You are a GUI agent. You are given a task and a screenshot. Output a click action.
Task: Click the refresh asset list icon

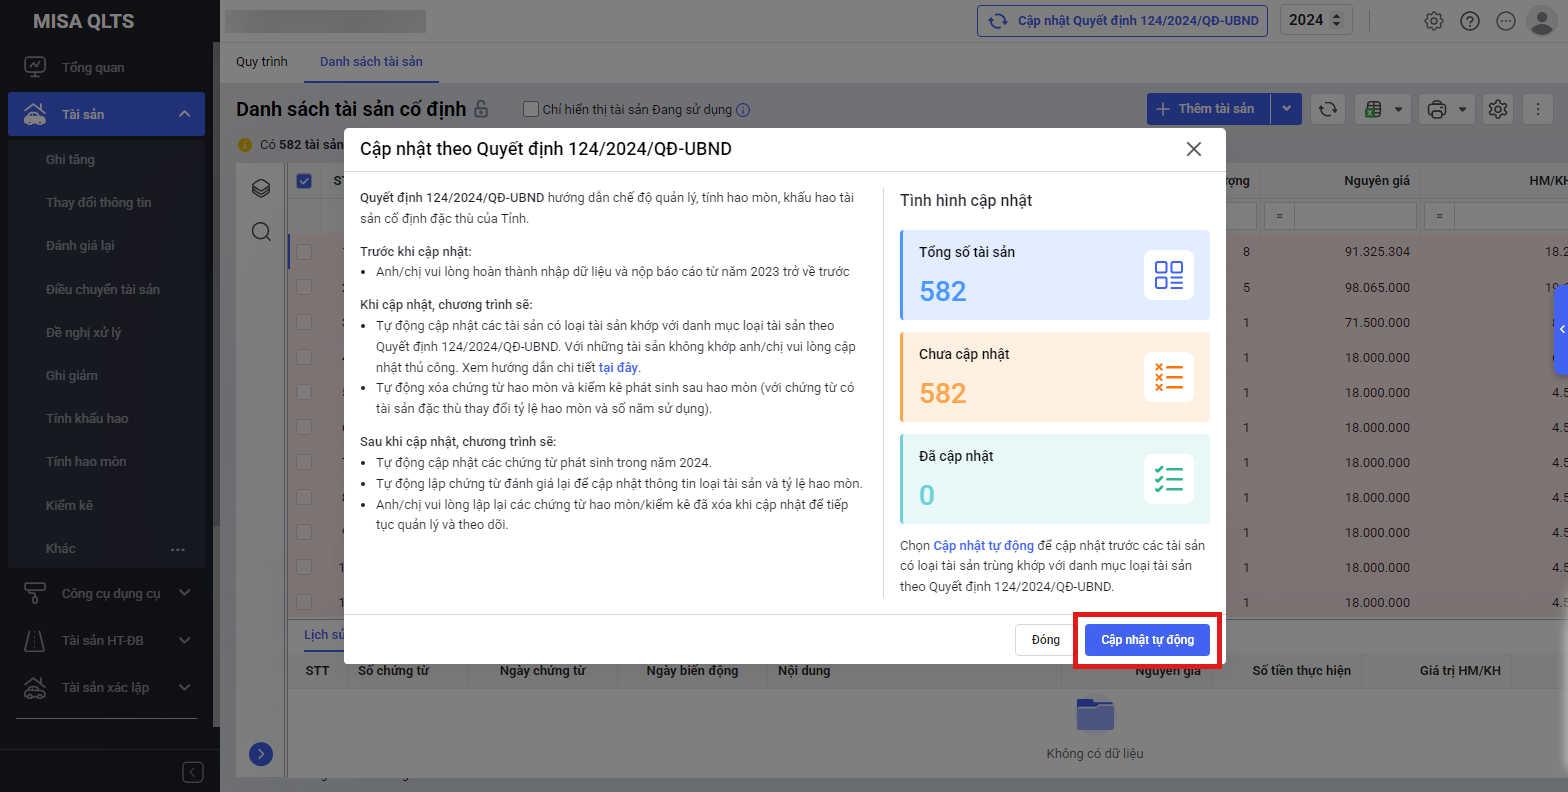tap(1328, 109)
